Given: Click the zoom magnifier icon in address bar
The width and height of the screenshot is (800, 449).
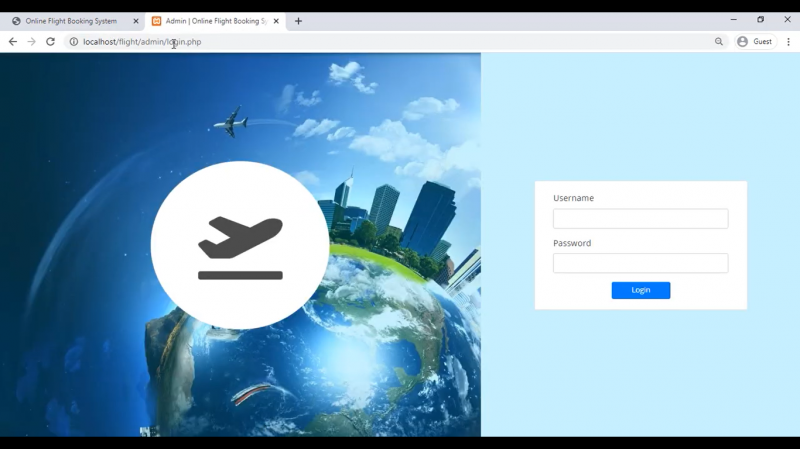Looking at the screenshot, I should (x=718, y=42).
